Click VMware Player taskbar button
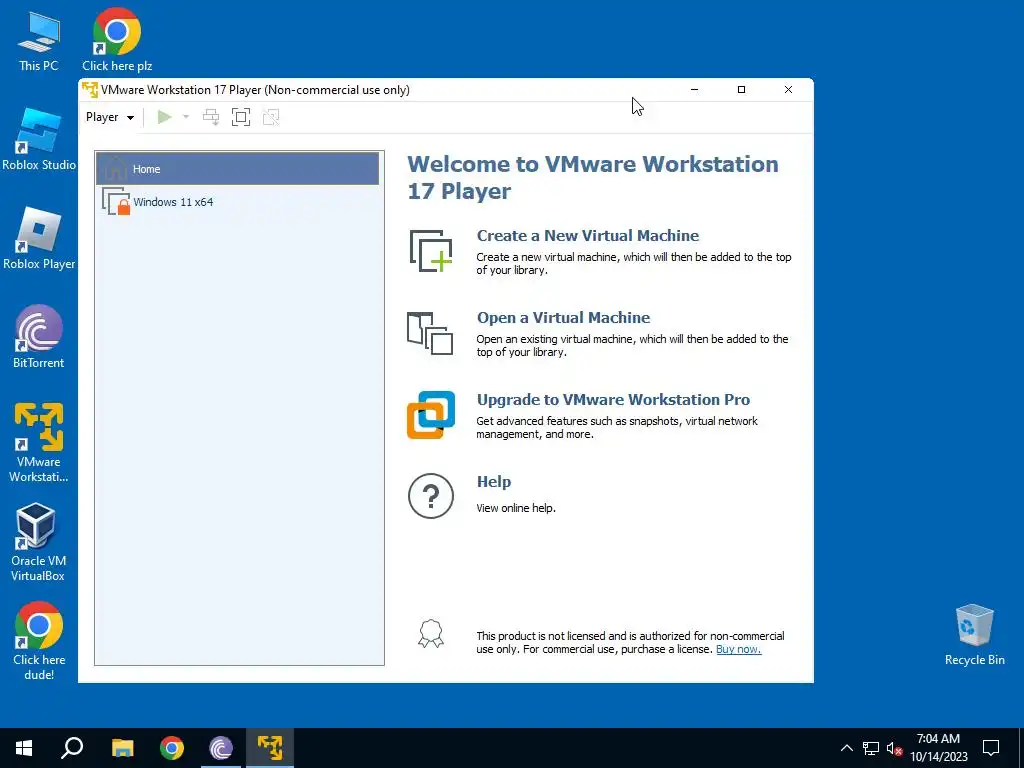The height and width of the screenshot is (768, 1024). (x=270, y=748)
